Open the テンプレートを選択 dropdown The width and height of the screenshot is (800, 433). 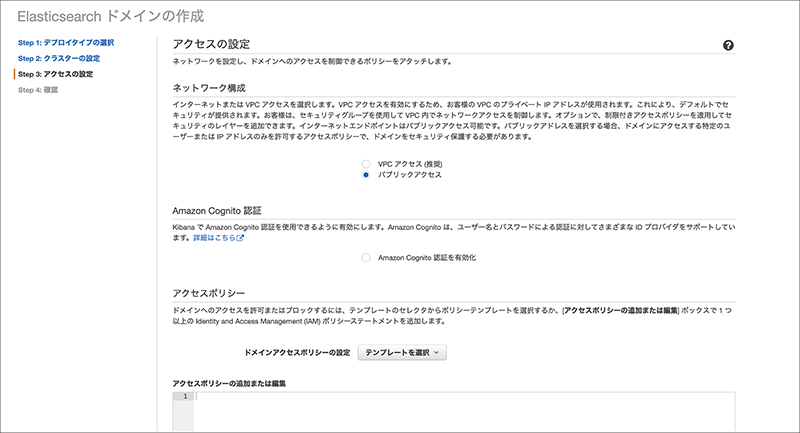pyautogui.click(x=401, y=352)
